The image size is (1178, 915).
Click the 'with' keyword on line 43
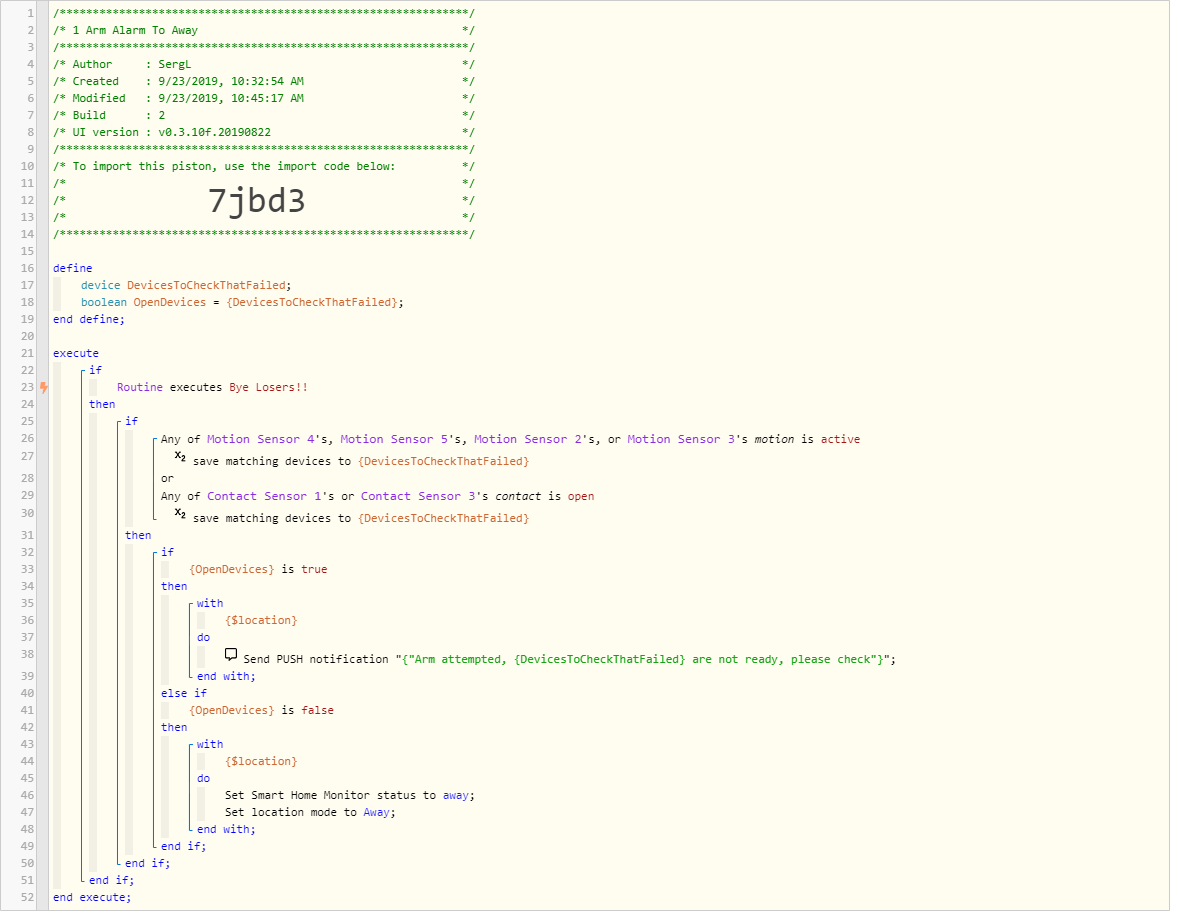(x=210, y=745)
